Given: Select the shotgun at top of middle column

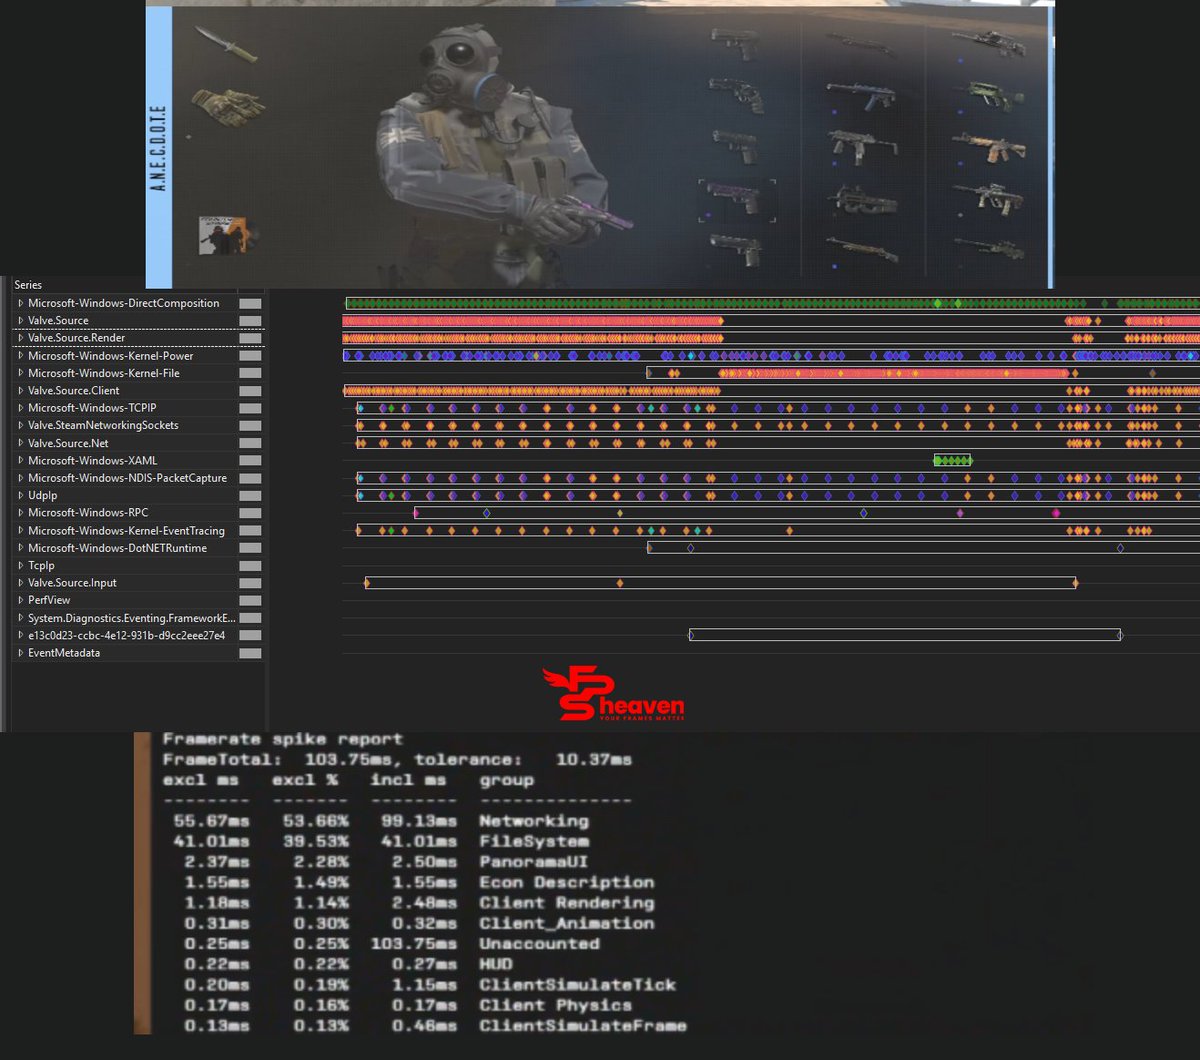Looking at the screenshot, I should click(x=860, y=44).
